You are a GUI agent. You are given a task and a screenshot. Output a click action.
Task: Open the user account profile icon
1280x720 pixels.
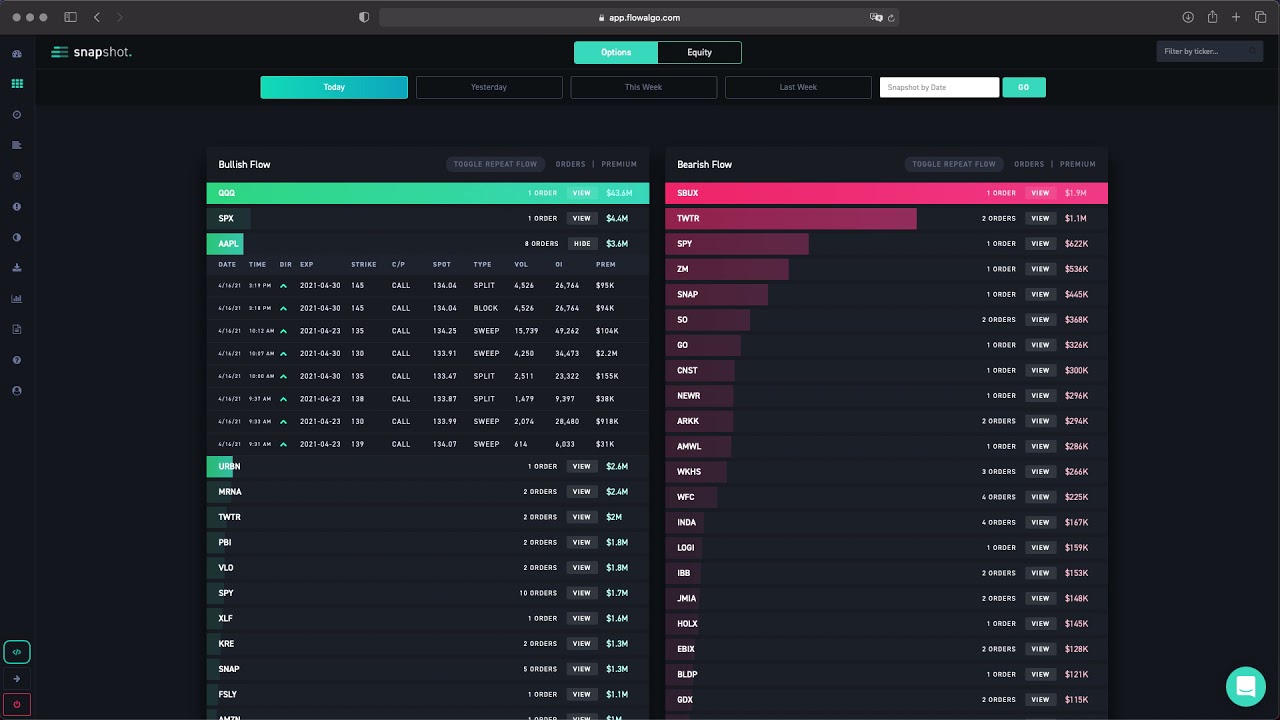tap(17, 391)
